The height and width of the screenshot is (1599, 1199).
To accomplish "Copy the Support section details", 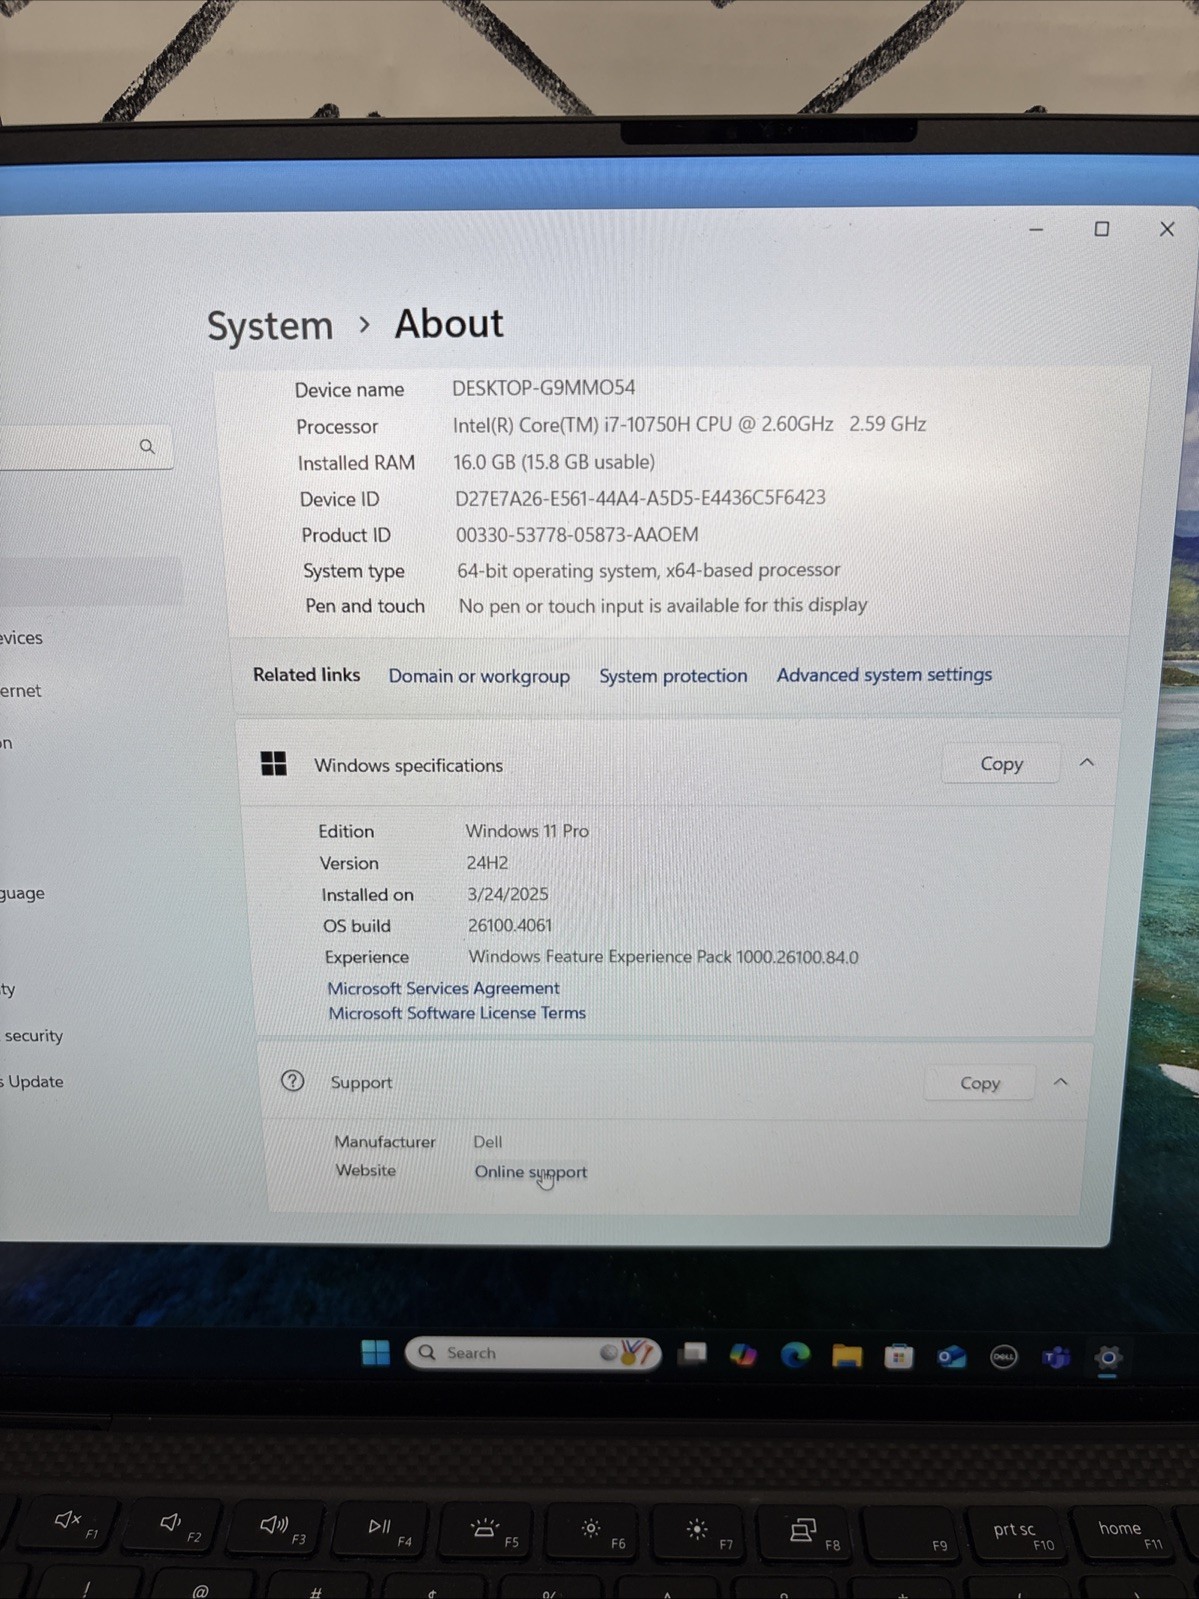I will pyautogui.click(x=980, y=1083).
